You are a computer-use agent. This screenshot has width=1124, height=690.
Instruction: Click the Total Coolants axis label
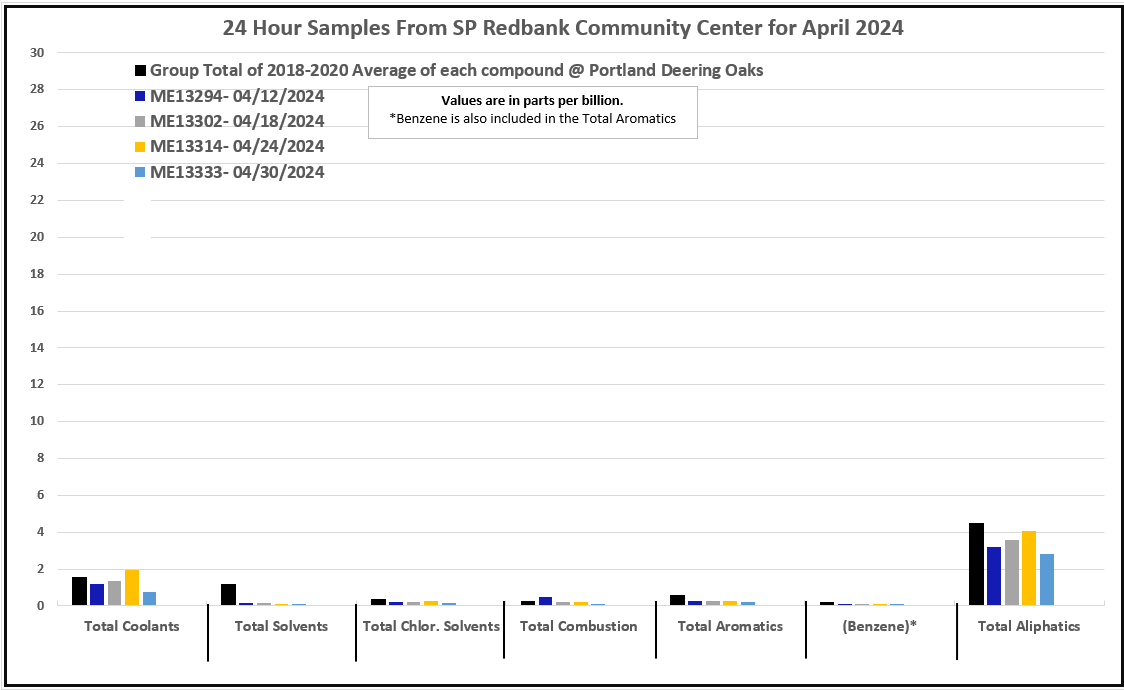pos(132,627)
